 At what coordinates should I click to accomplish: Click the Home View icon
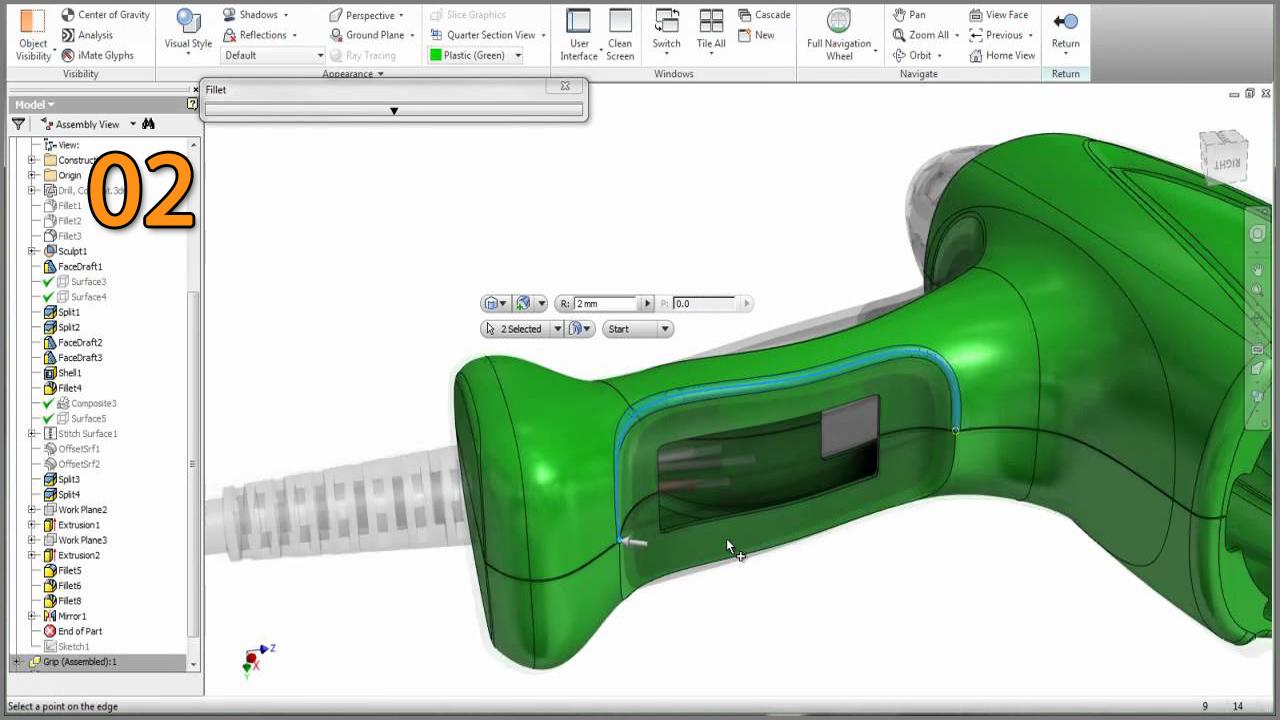(x=976, y=56)
